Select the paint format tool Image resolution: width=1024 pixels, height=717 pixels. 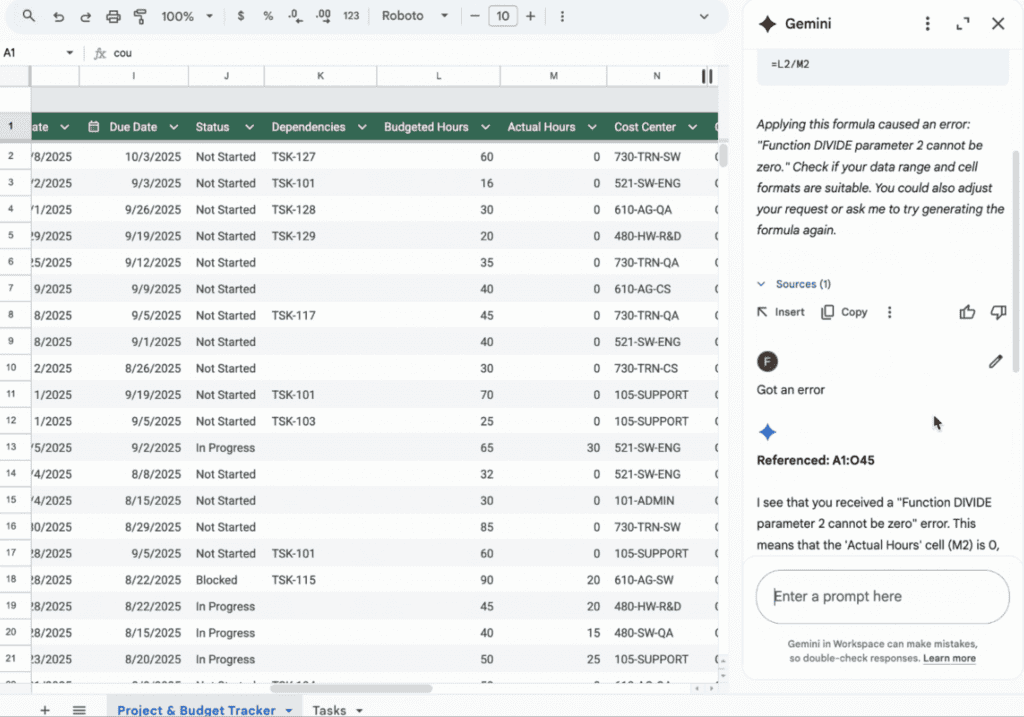coord(140,16)
